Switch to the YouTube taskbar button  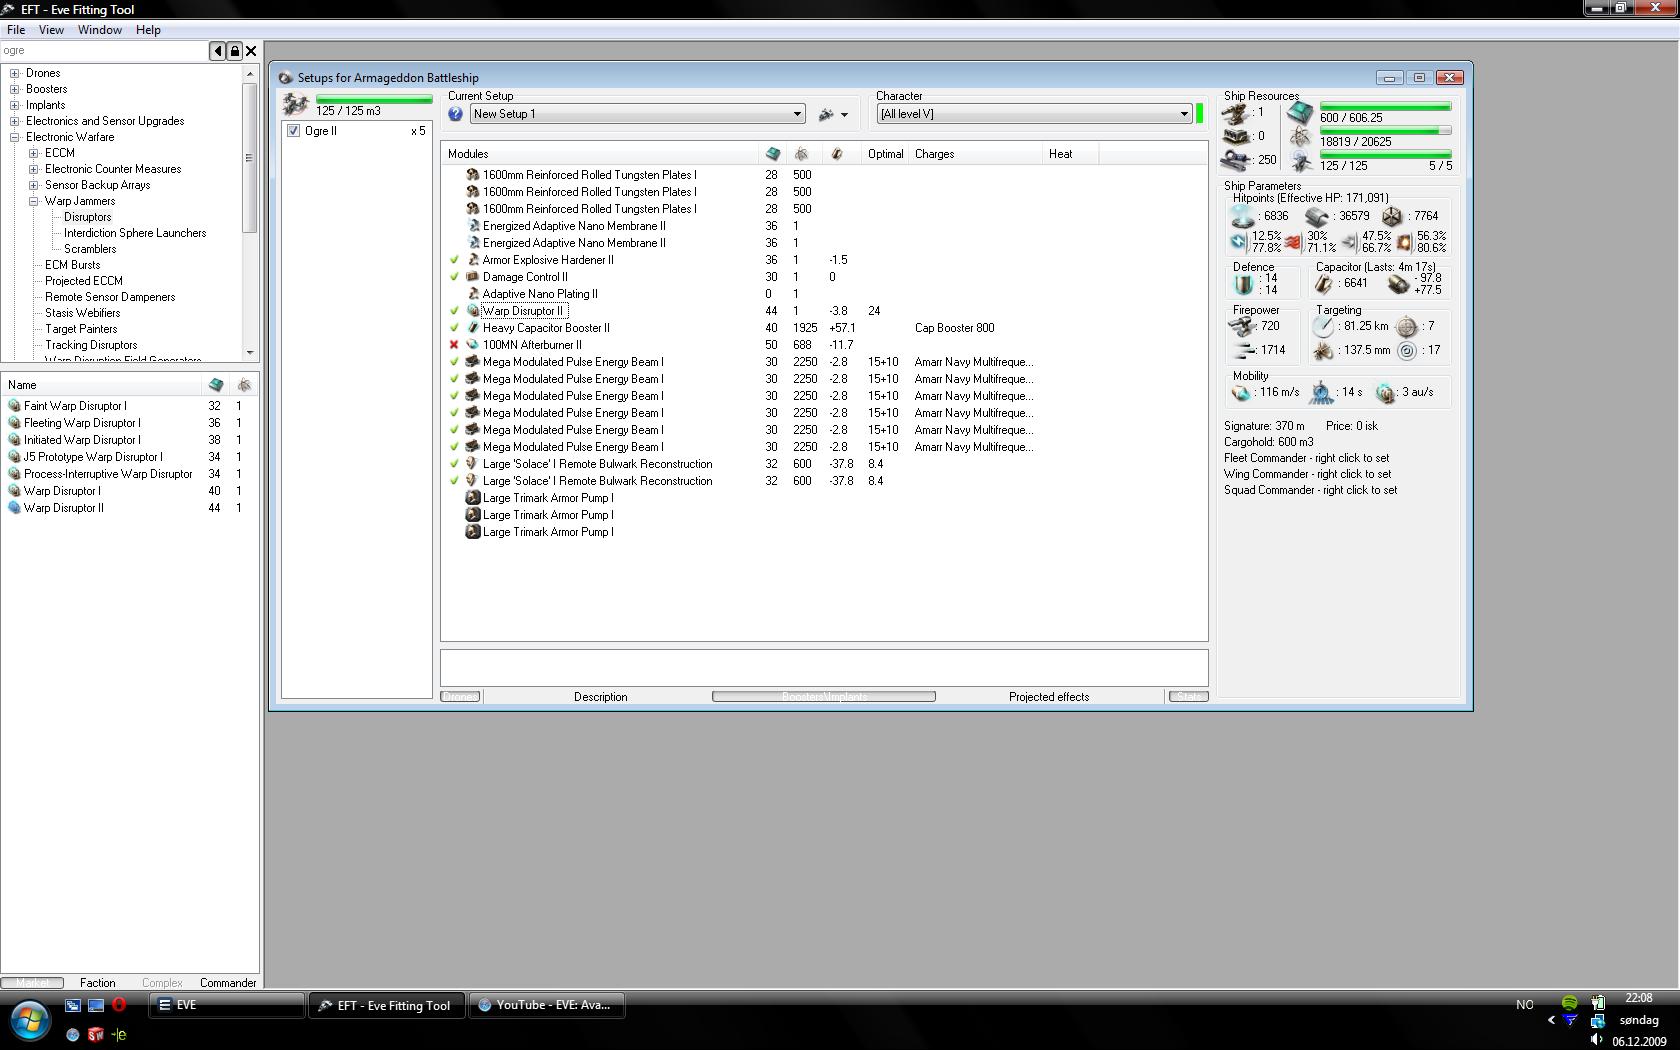click(548, 1005)
